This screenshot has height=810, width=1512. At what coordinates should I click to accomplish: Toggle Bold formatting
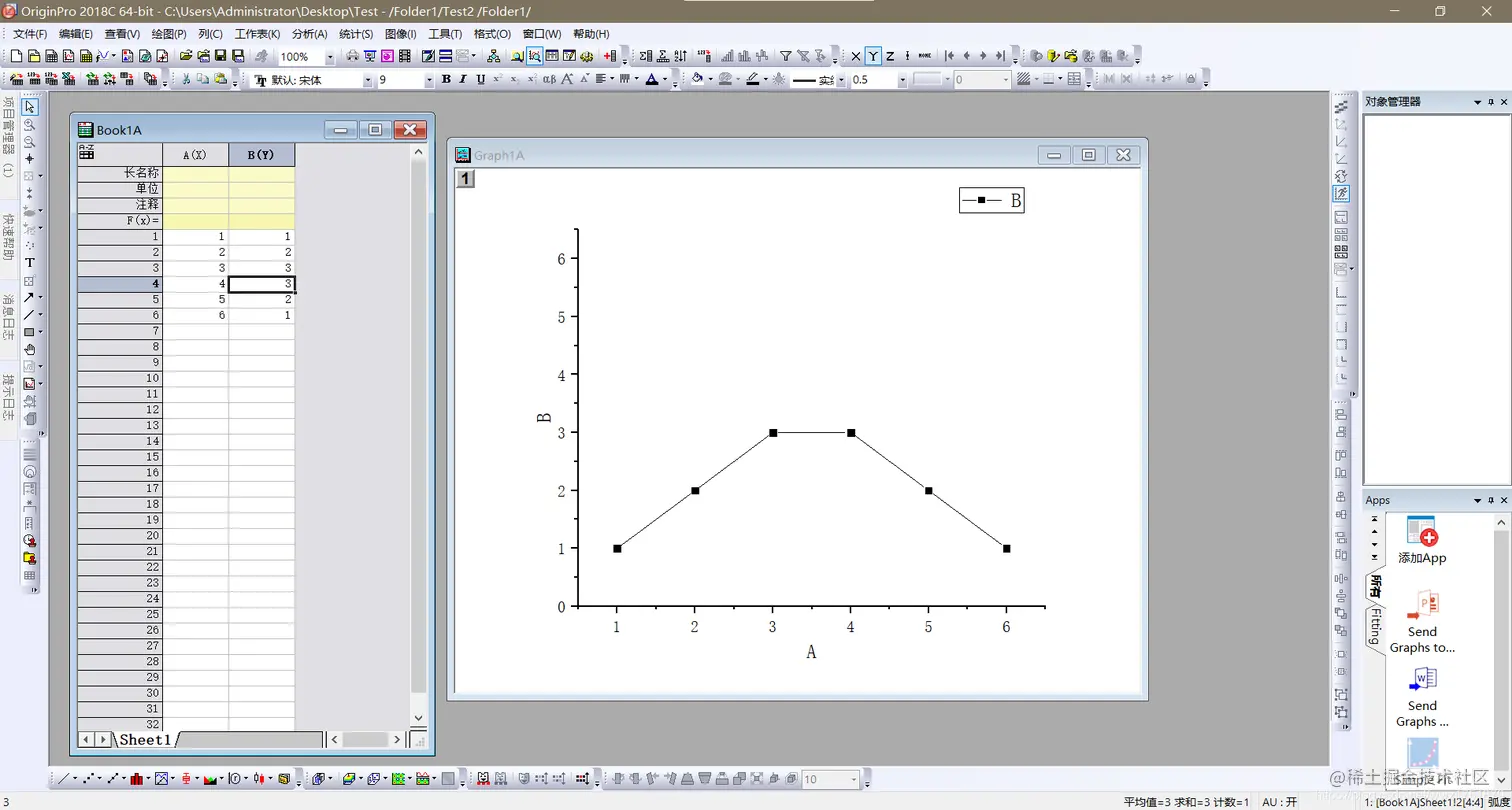446,79
